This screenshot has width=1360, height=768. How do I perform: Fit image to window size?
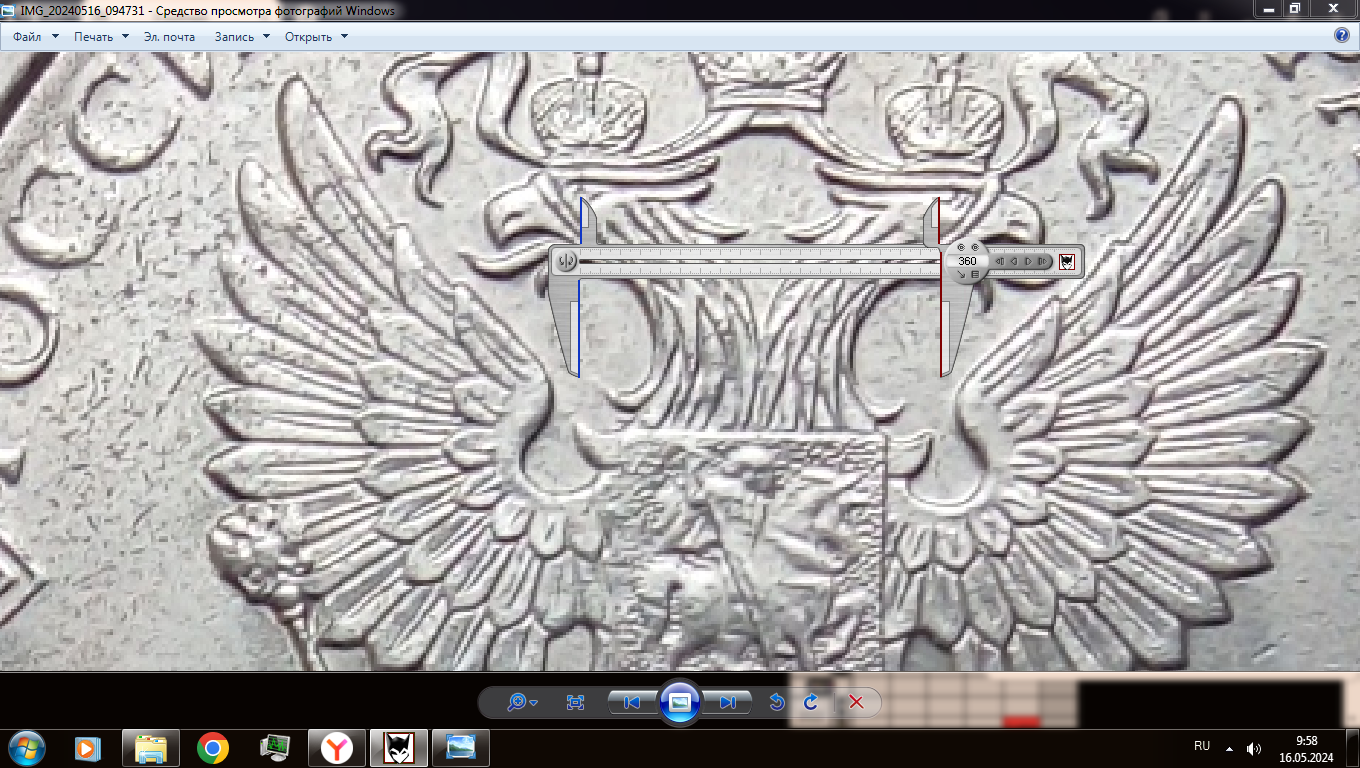[575, 702]
